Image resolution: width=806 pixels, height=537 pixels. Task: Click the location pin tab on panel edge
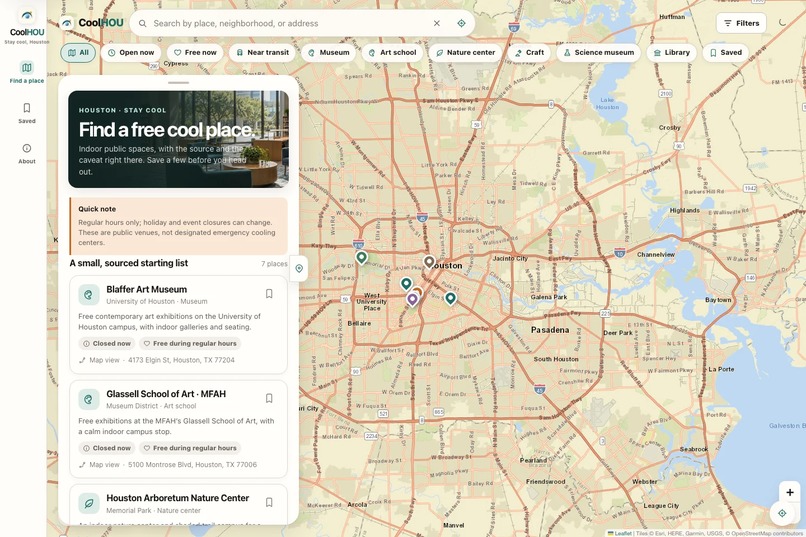(x=299, y=268)
